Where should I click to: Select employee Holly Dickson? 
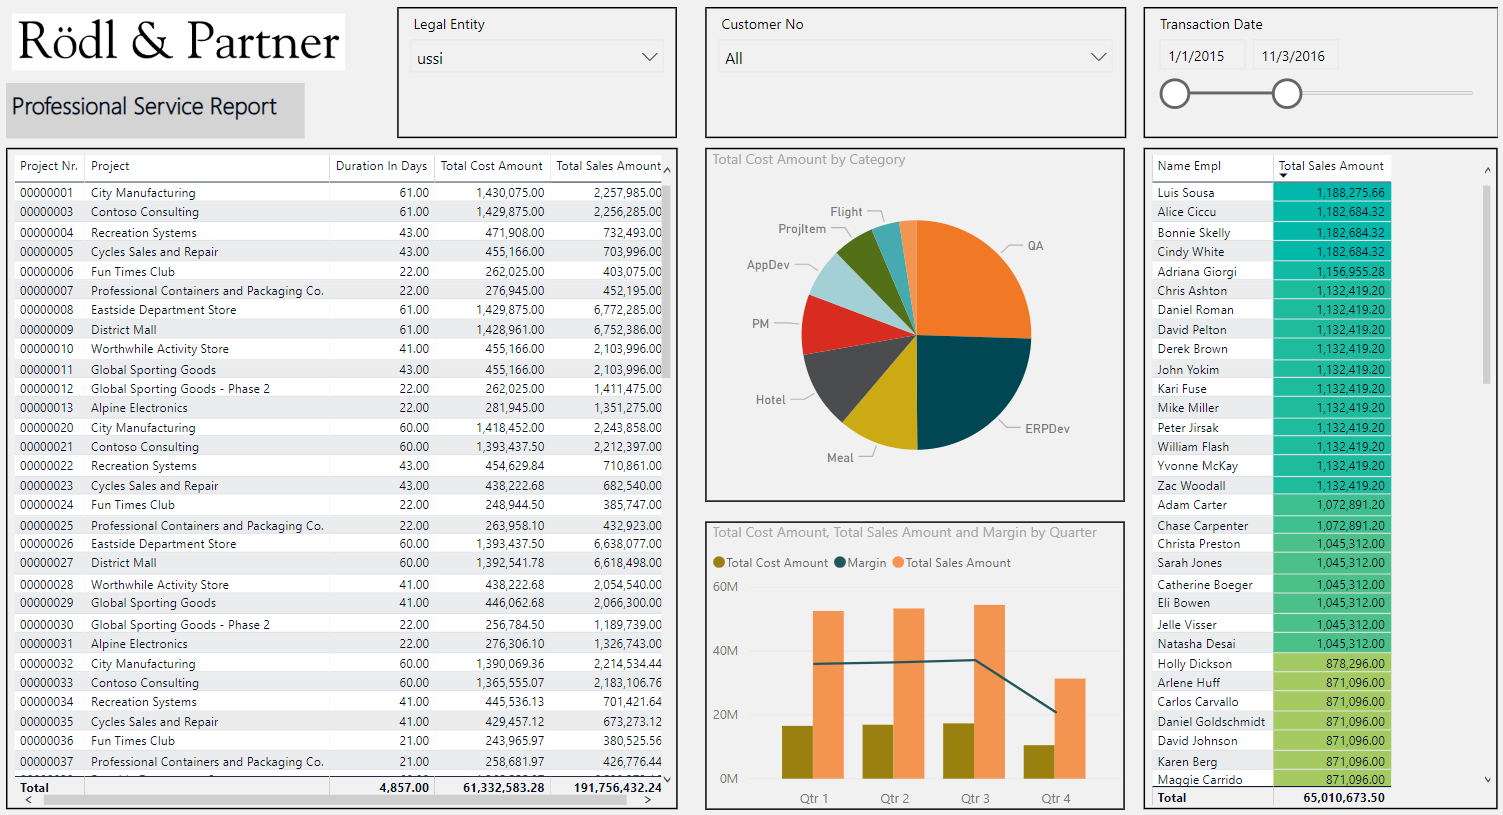click(1195, 663)
